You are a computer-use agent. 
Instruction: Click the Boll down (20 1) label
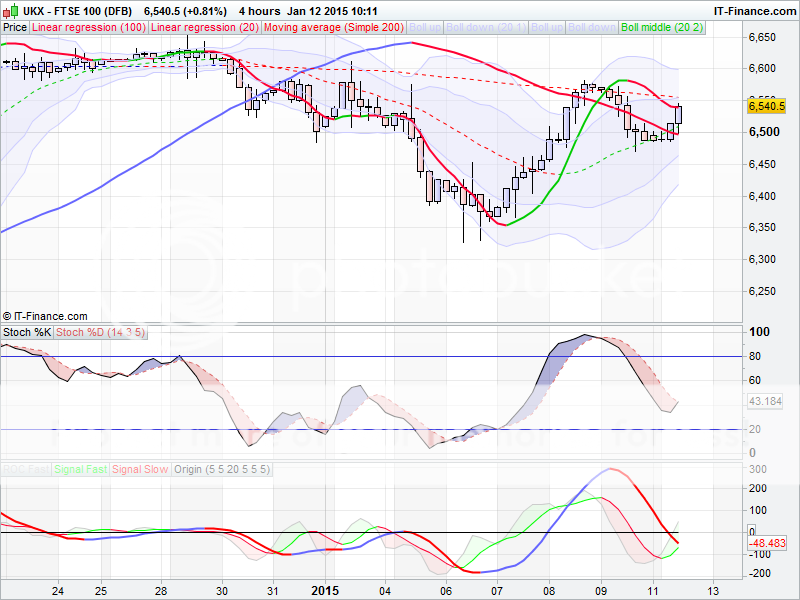pos(484,28)
